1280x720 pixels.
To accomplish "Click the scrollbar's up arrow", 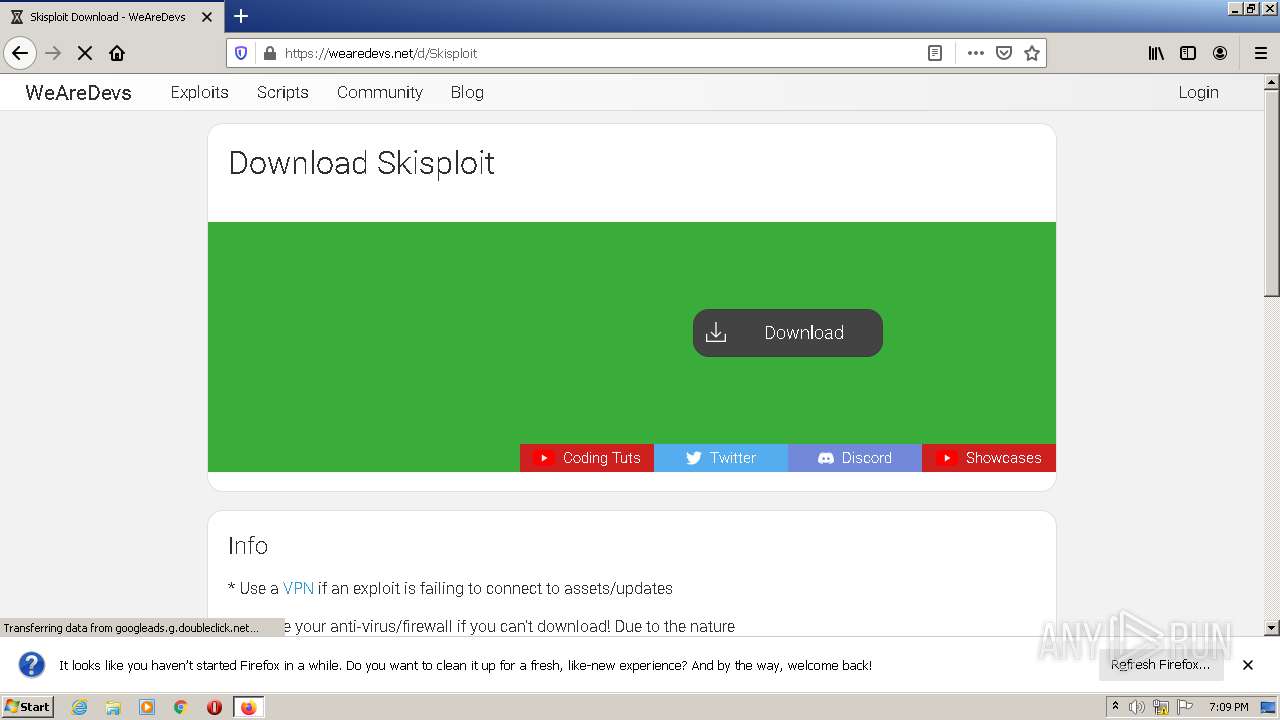I will [1272, 82].
